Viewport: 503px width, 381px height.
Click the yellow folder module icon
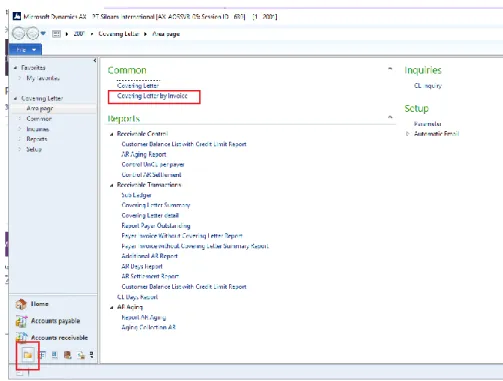28,355
